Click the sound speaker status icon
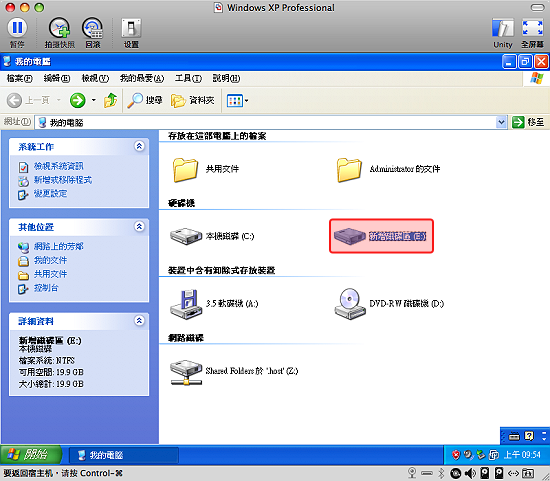 click(x=470, y=473)
